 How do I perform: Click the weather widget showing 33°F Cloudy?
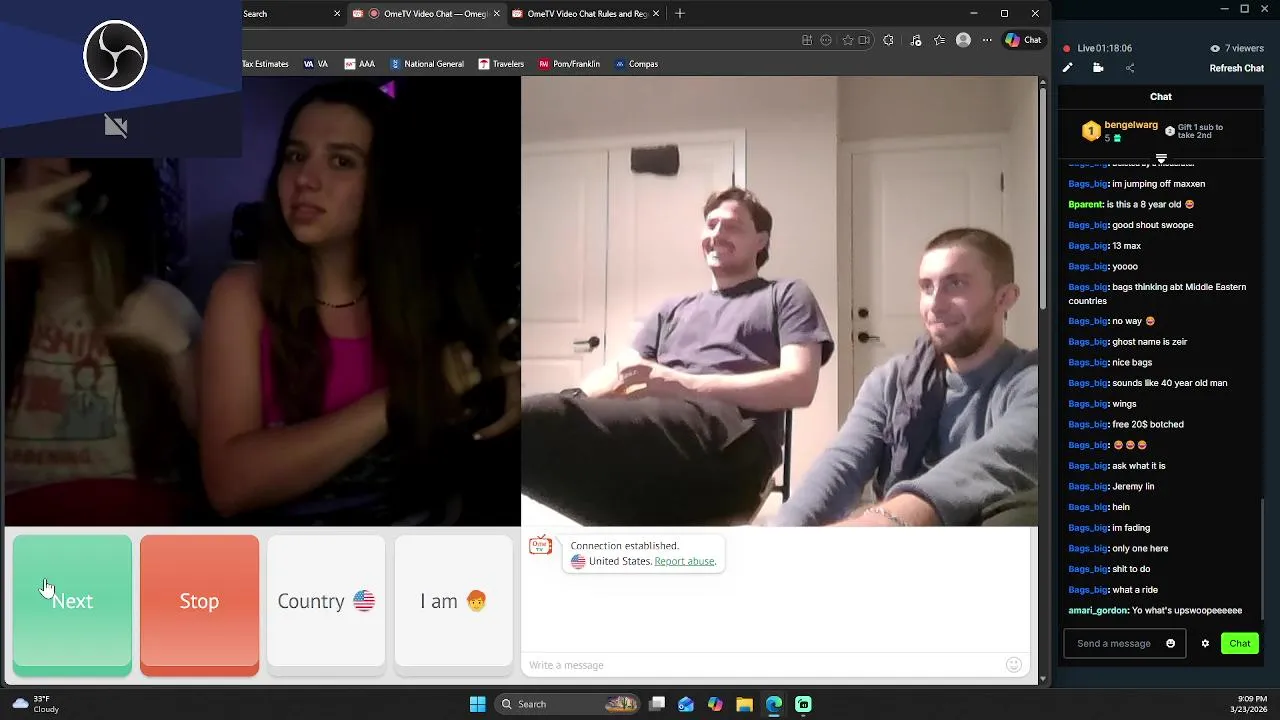click(36, 704)
